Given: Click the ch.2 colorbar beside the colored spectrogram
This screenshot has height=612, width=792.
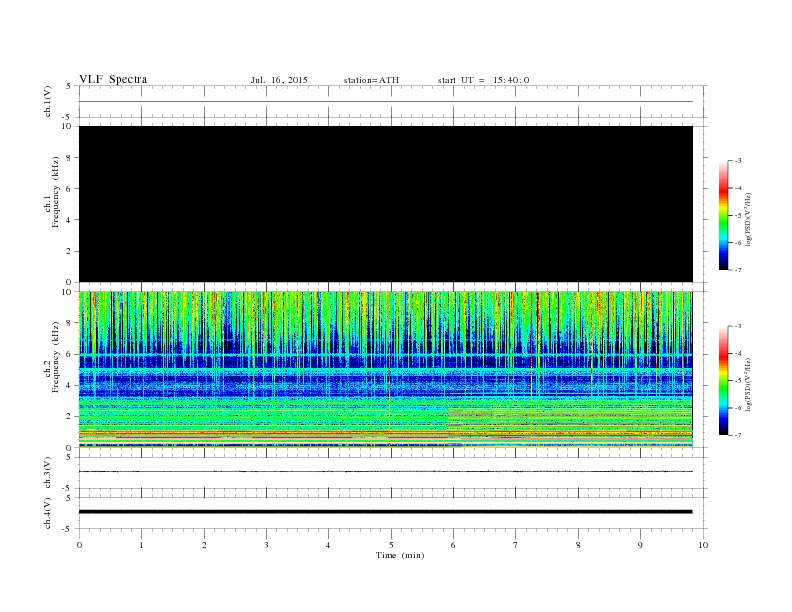Looking at the screenshot, I should point(724,380).
